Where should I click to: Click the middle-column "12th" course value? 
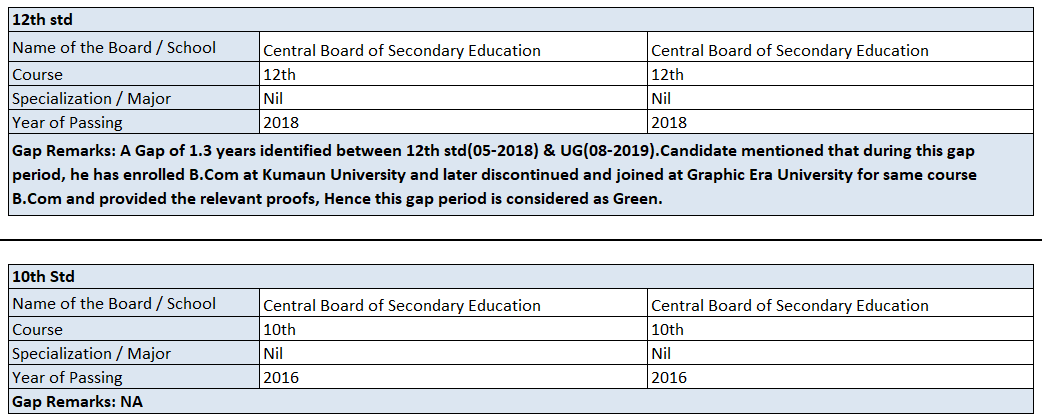coord(279,74)
